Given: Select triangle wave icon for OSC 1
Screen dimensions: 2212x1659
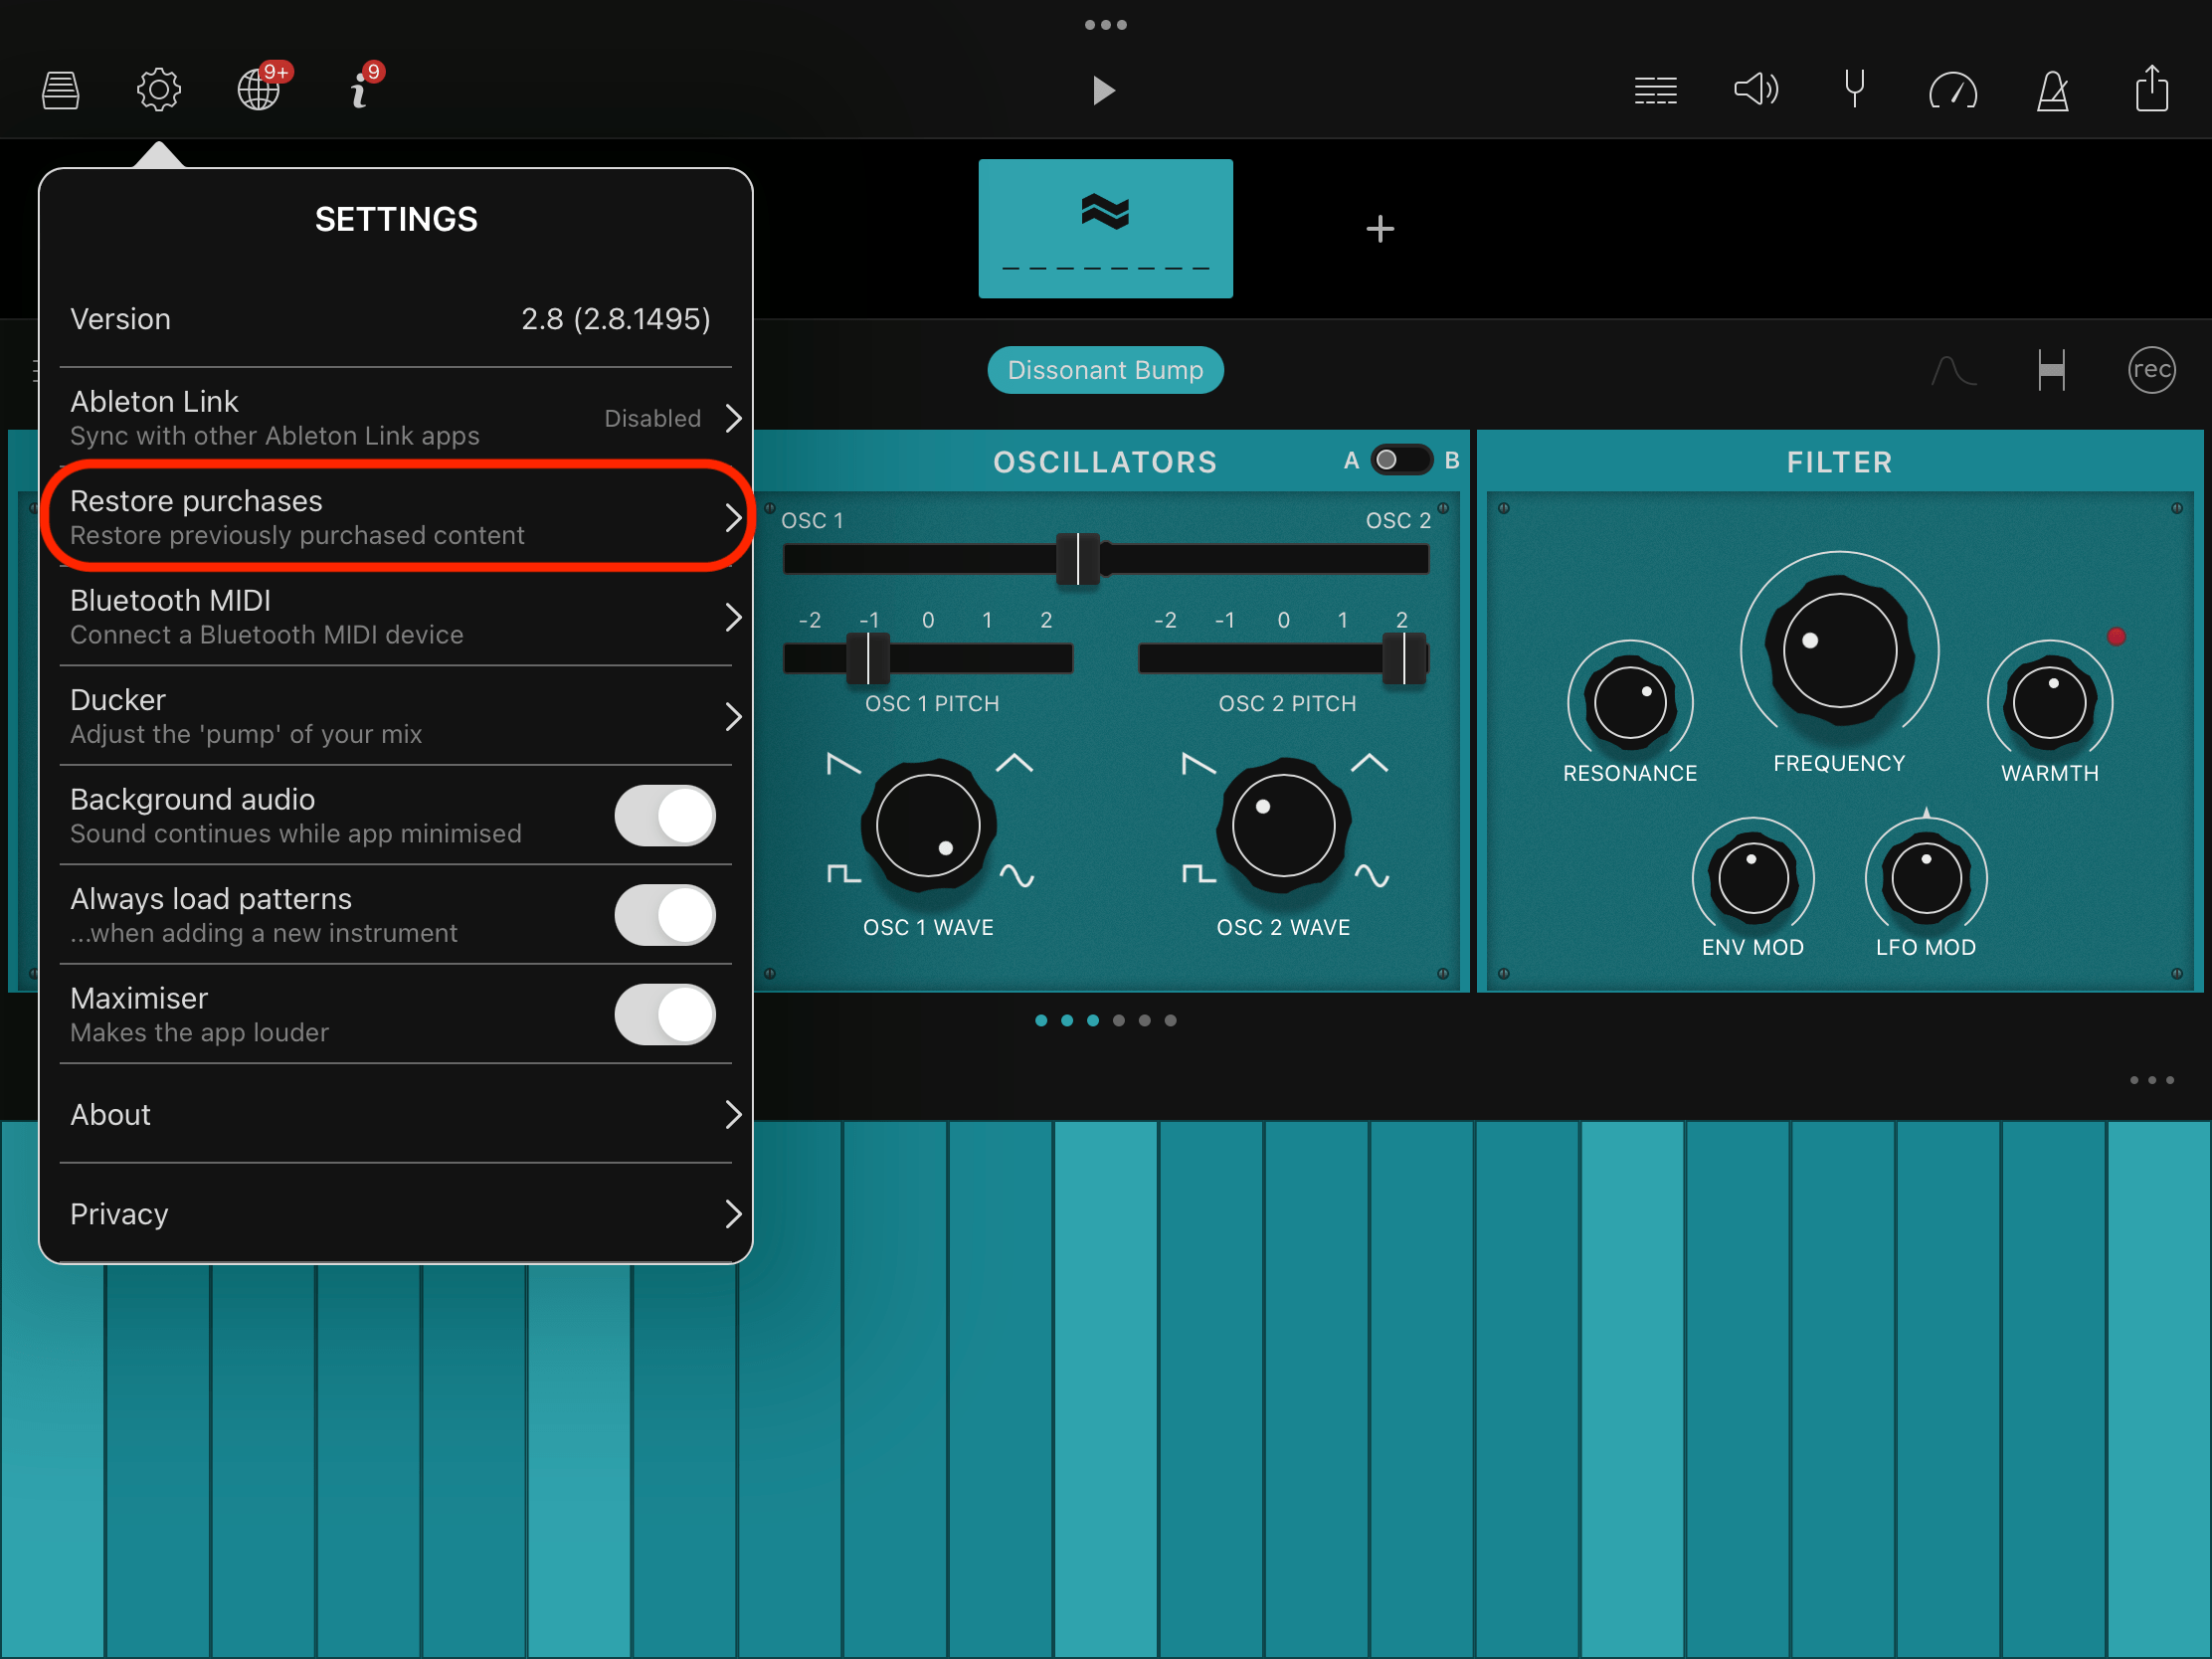Looking at the screenshot, I should click(1014, 763).
